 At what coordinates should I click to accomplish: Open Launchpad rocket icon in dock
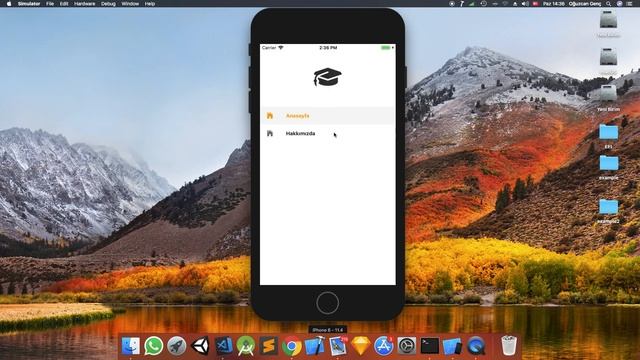point(177,346)
